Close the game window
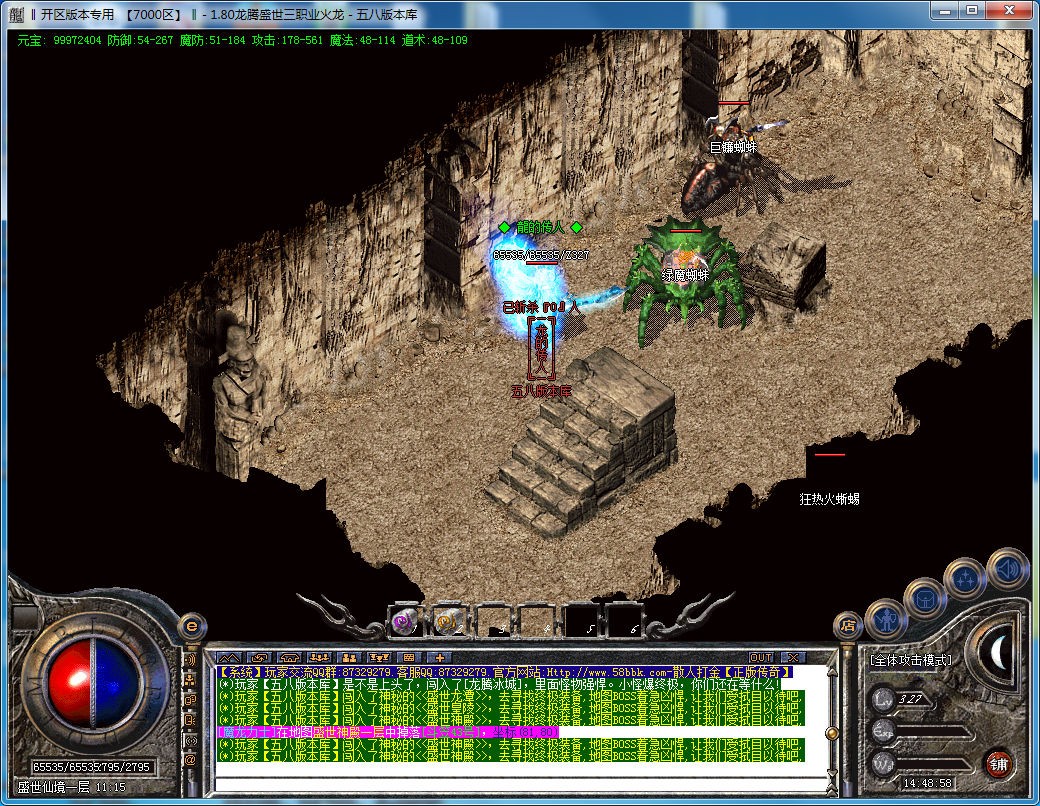Image resolution: width=1040 pixels, height=806 pixels. click(1009, 10)
